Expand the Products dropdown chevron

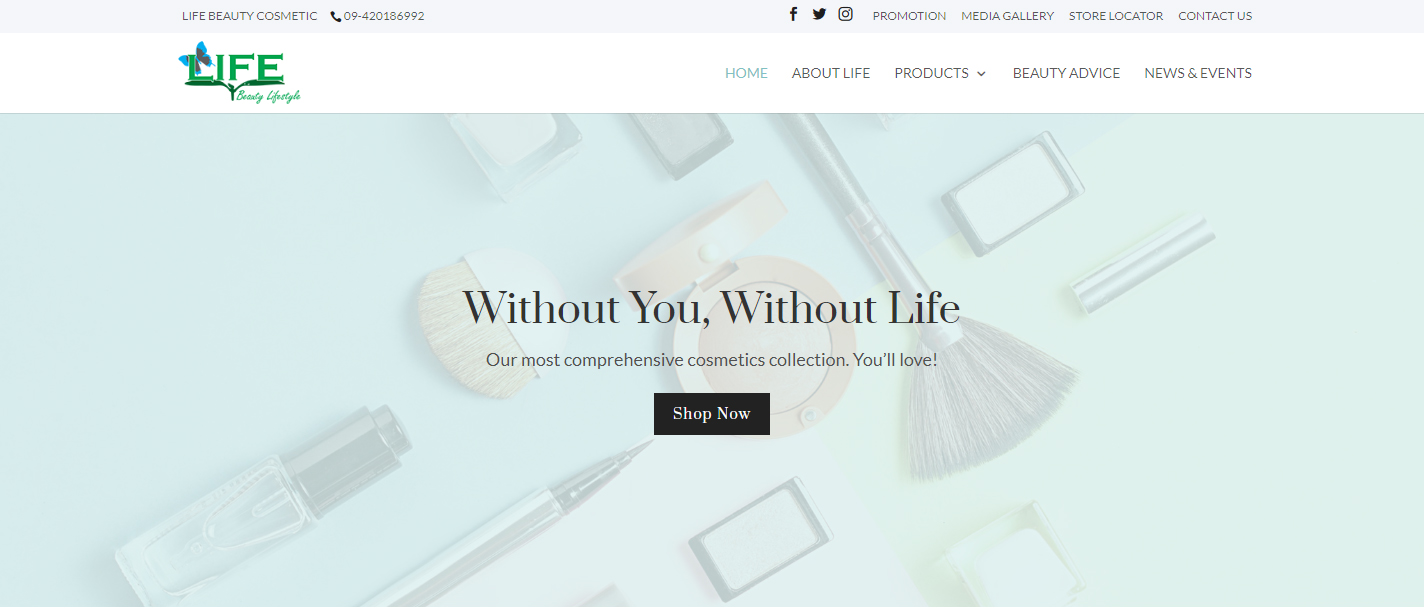point(981,74)
